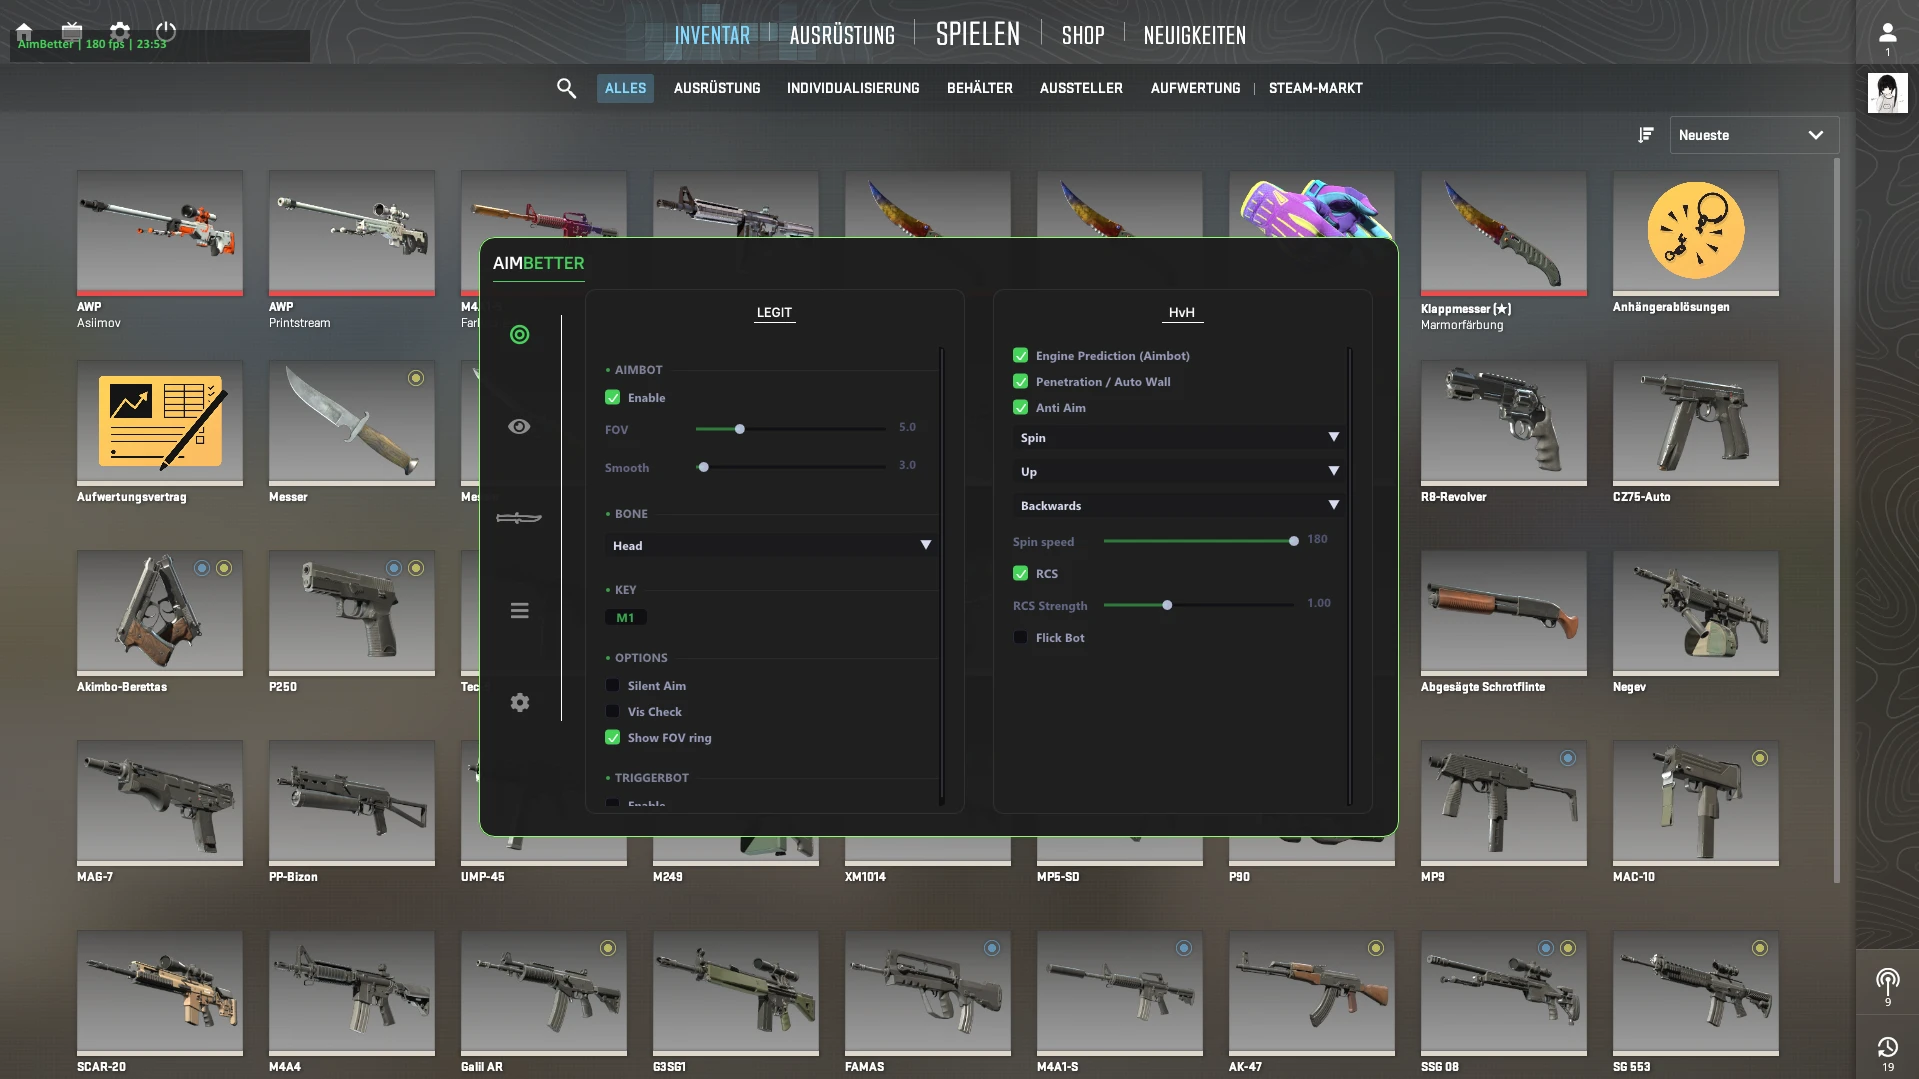Adjust the Smooth slider

pyautogui.click(x=790, y=467)
